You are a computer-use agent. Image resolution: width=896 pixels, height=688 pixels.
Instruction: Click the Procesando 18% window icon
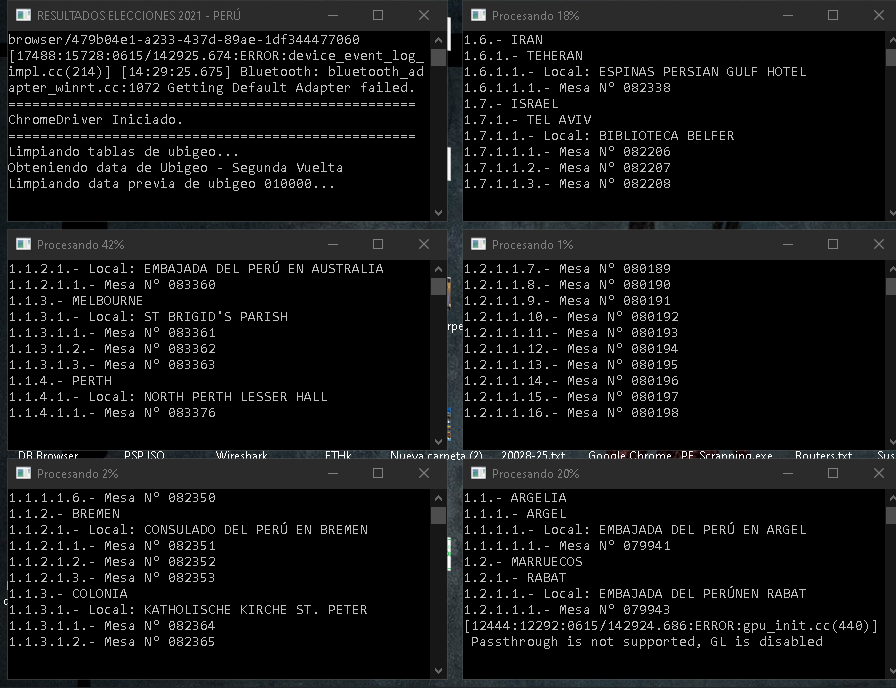478,15
